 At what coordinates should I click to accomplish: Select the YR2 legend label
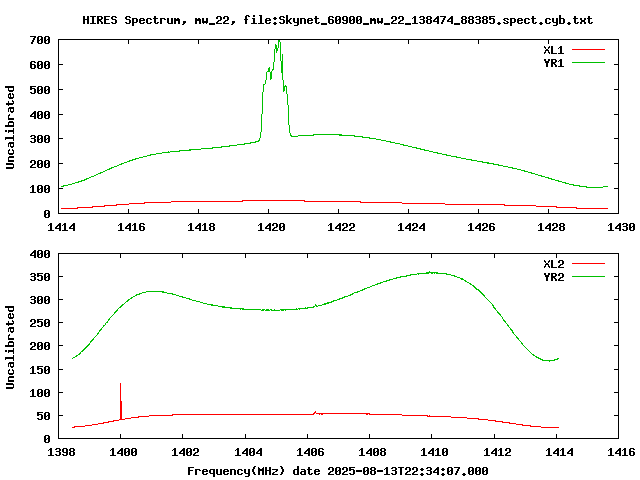(553, 277)
